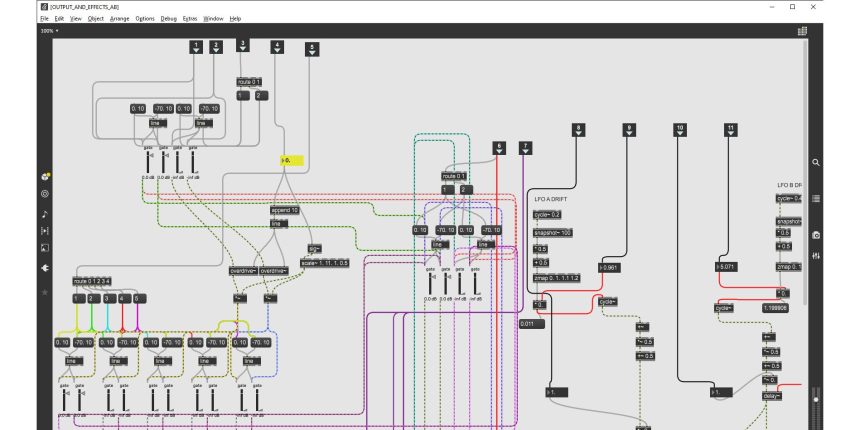
Task: Click the leftmost gate gain slider under inlet 1
Action: point(148,162)
